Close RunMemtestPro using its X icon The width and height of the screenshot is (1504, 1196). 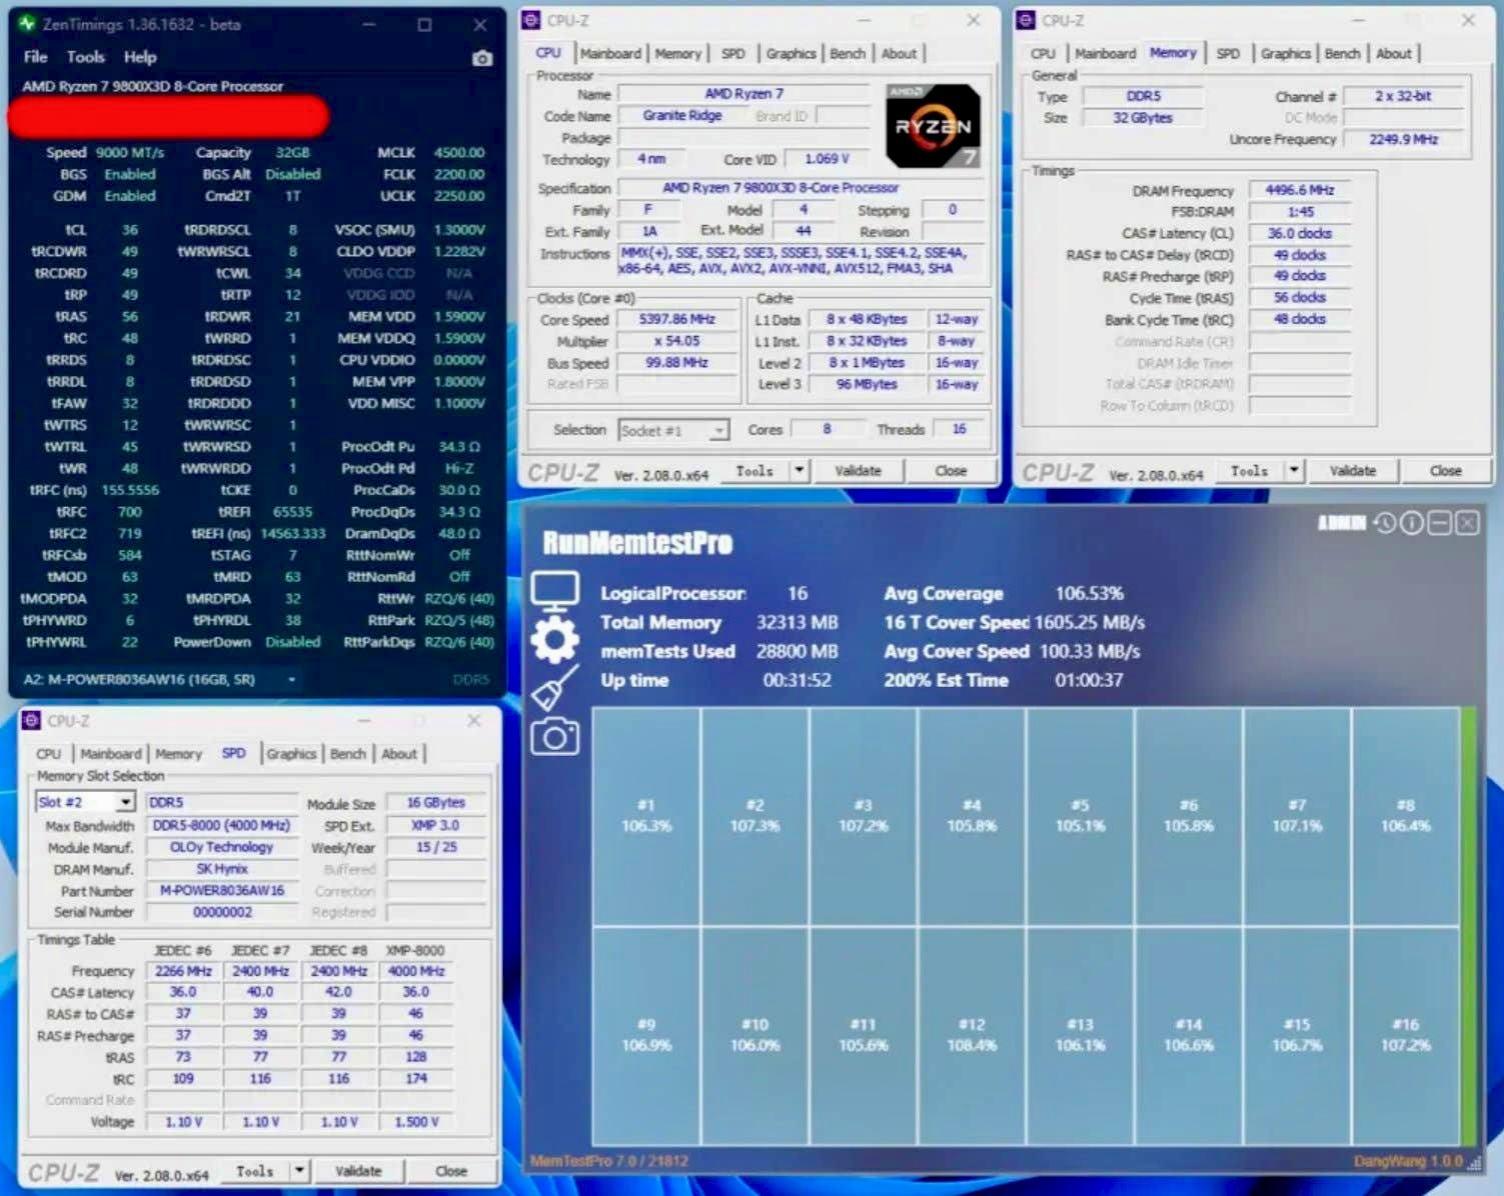click(x=1467, y=523)
